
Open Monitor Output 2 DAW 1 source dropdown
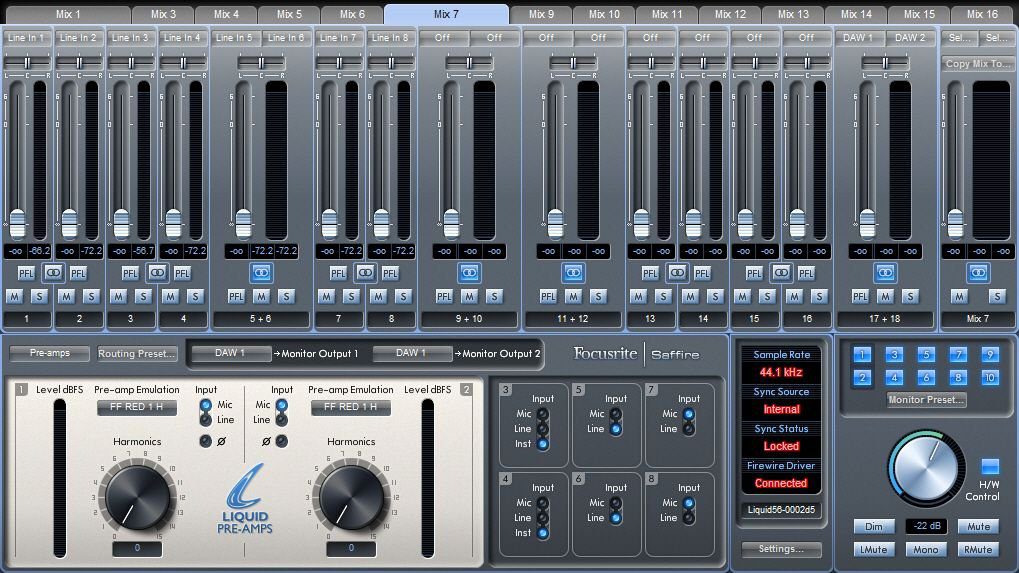[x=411, y=353]
